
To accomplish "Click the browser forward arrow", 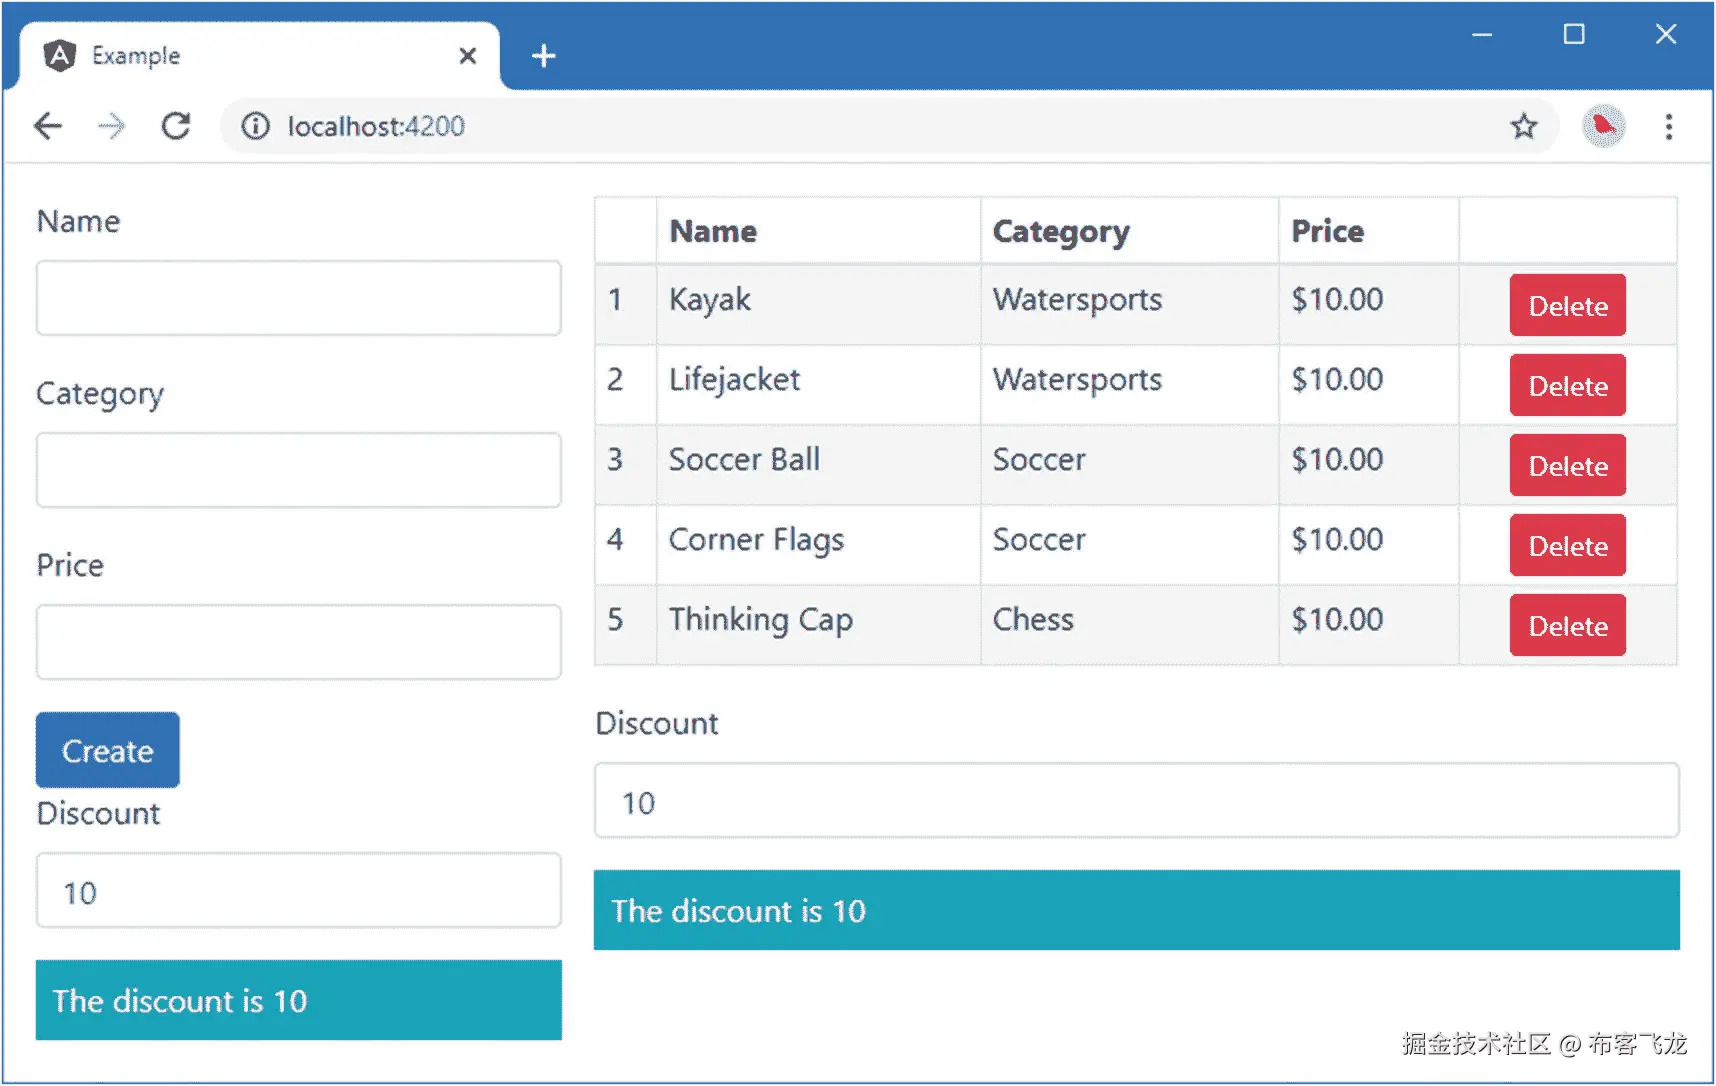I will coord(112,126).
